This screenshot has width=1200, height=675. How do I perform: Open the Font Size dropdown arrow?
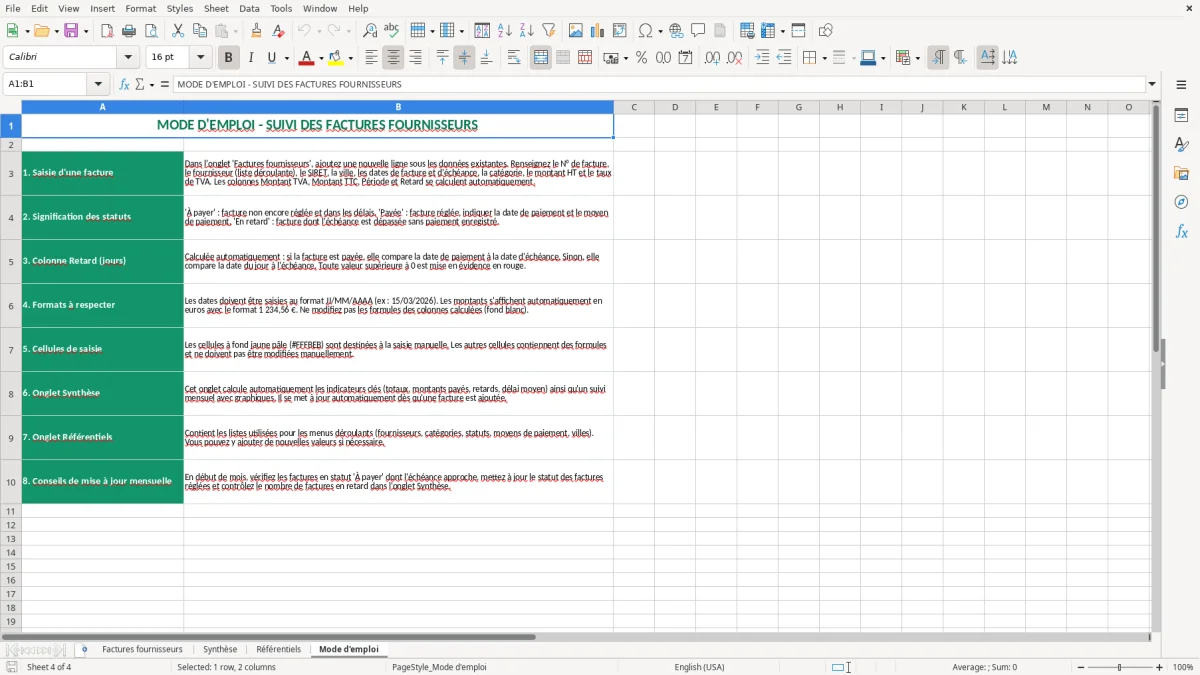[201, 58]
